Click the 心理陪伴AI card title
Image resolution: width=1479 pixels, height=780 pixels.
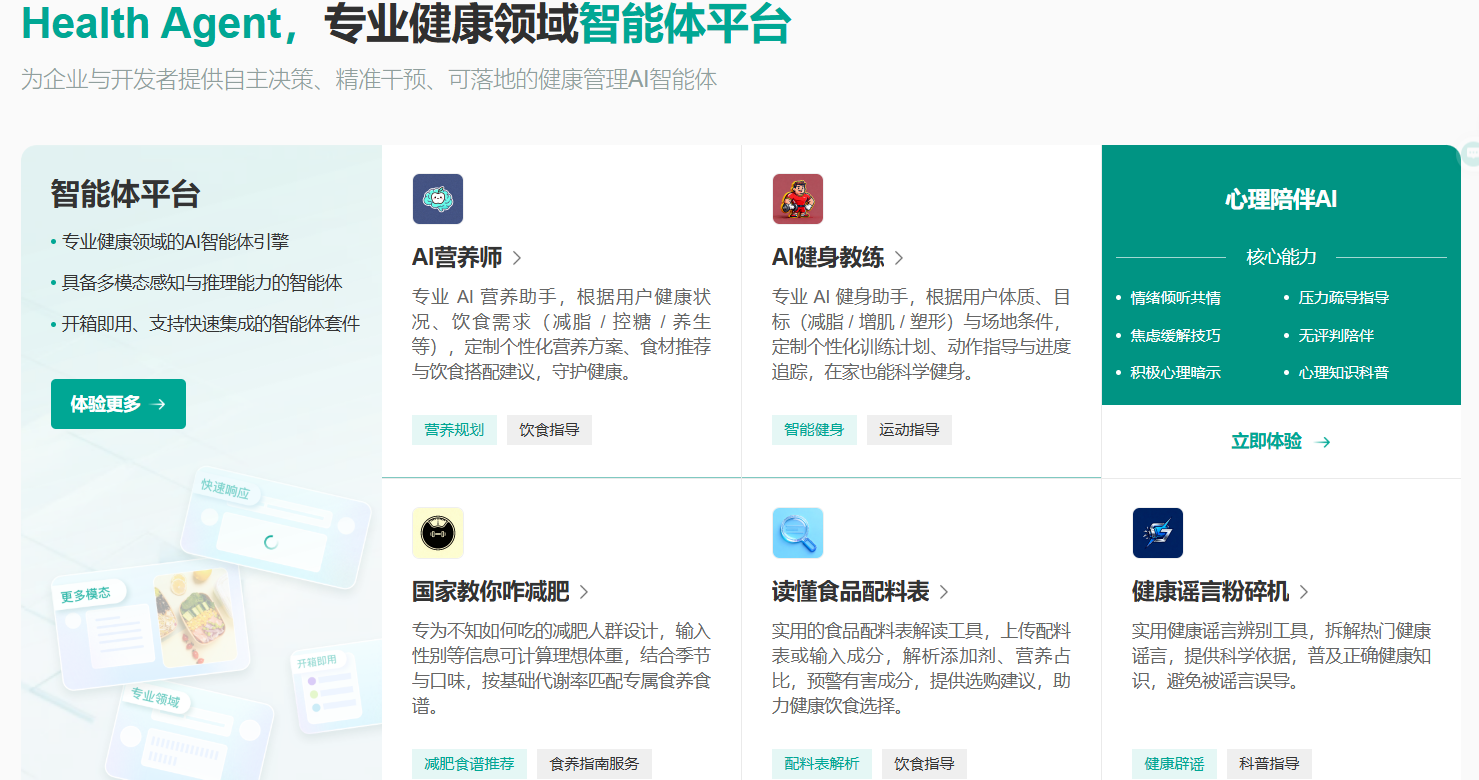click(1281, 199)
